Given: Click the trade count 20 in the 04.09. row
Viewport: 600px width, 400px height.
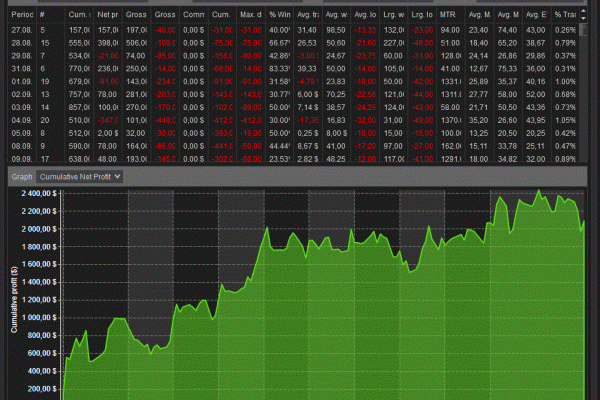Looking at the screenshot, I should point(45,120).
